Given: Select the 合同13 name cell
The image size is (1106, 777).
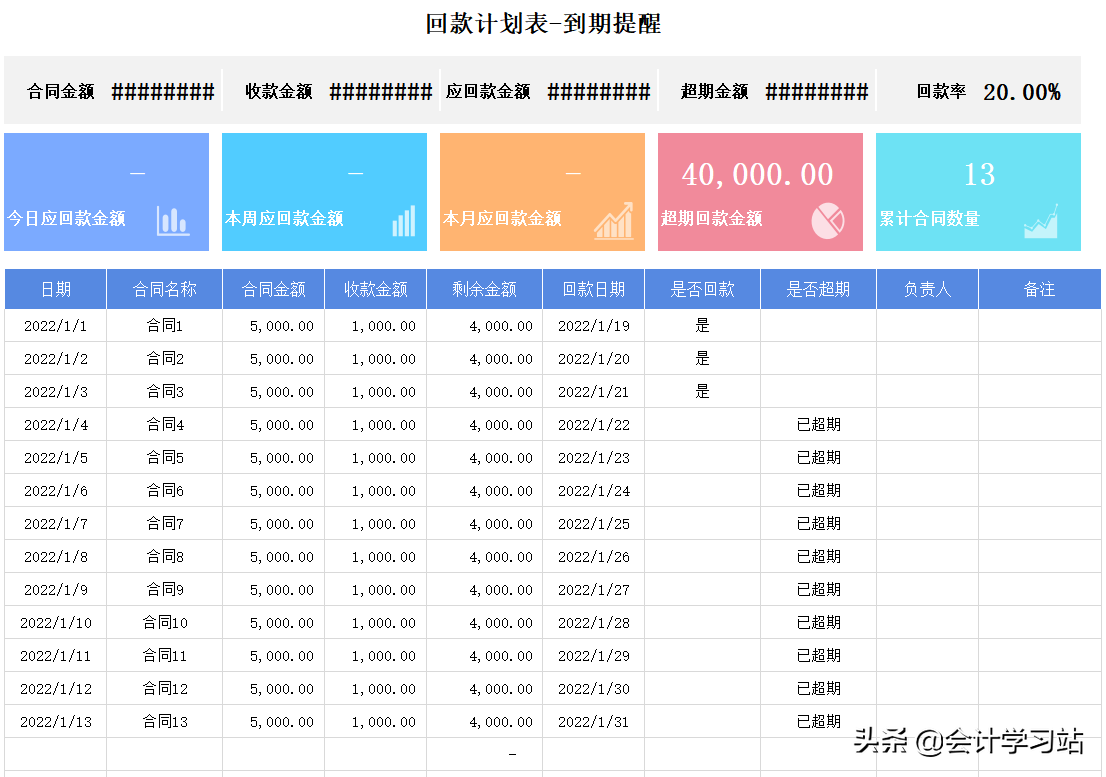Looking at the screenshot, I should coord(164,721).
